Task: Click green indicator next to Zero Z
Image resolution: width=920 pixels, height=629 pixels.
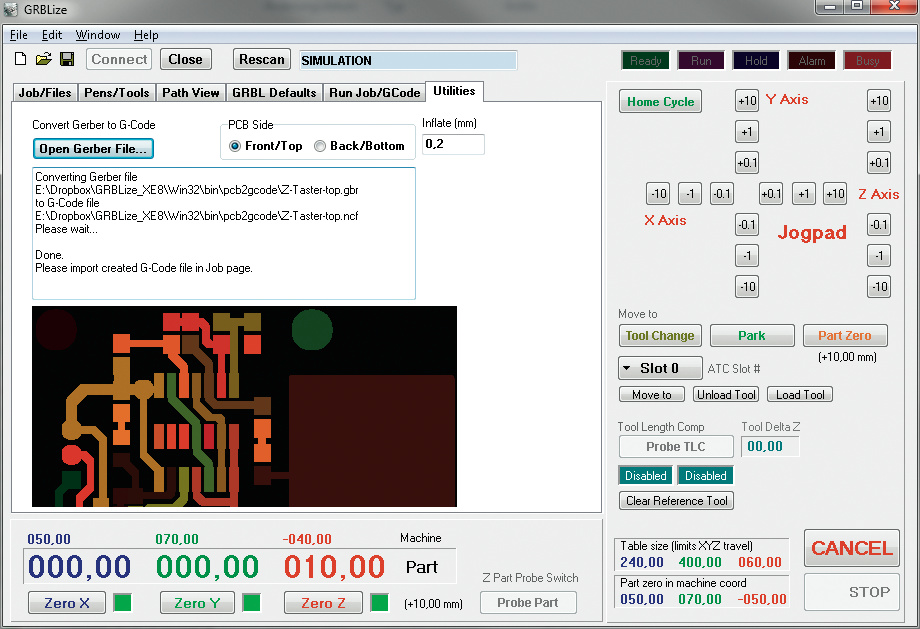Action: (x=379, y=603)
